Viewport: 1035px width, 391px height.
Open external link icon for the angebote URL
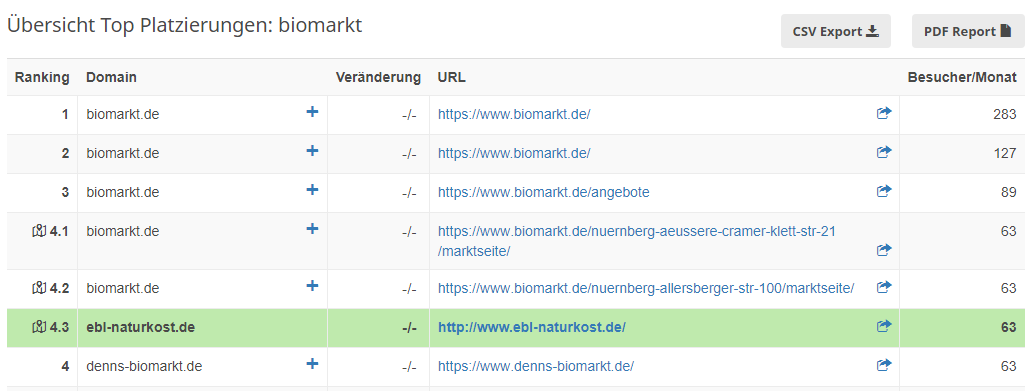(x=884, y=191)
